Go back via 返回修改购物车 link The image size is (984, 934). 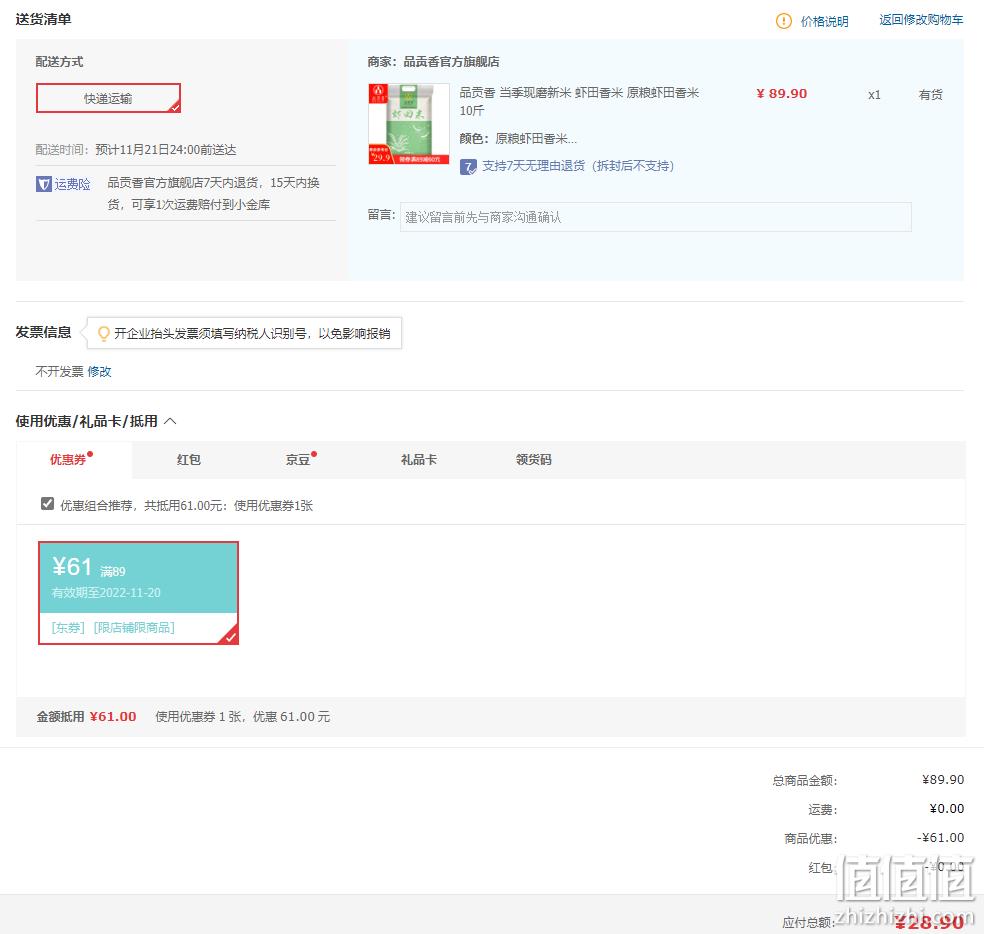click(921, 20)
